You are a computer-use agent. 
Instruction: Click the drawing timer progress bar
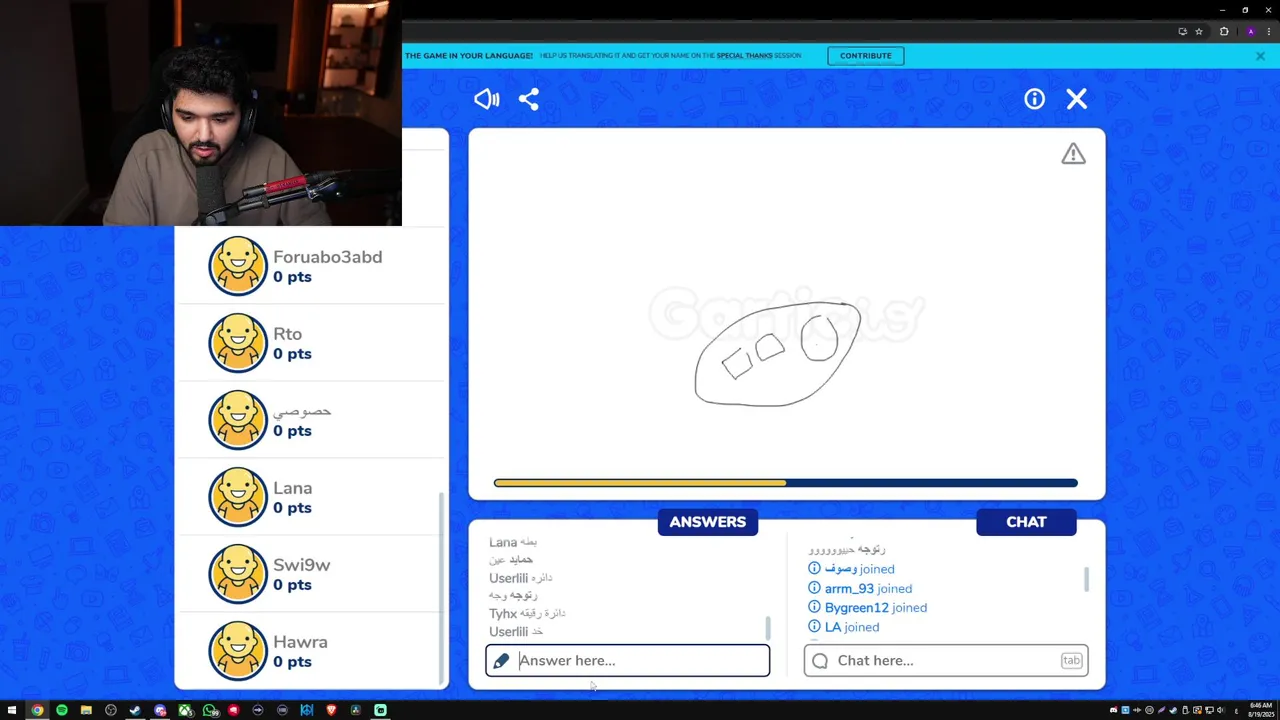[x=786, y=483]
